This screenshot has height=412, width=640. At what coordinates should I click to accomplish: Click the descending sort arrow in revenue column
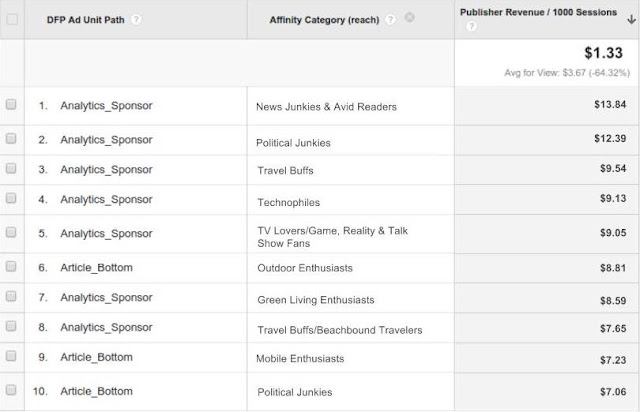tap(631, 19)
